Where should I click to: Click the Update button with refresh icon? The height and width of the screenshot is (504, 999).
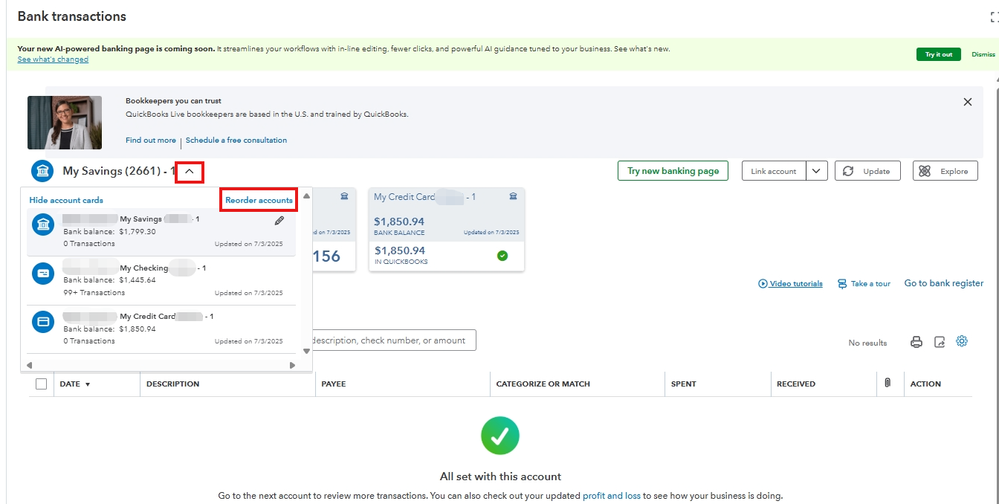tap(867, 171)
